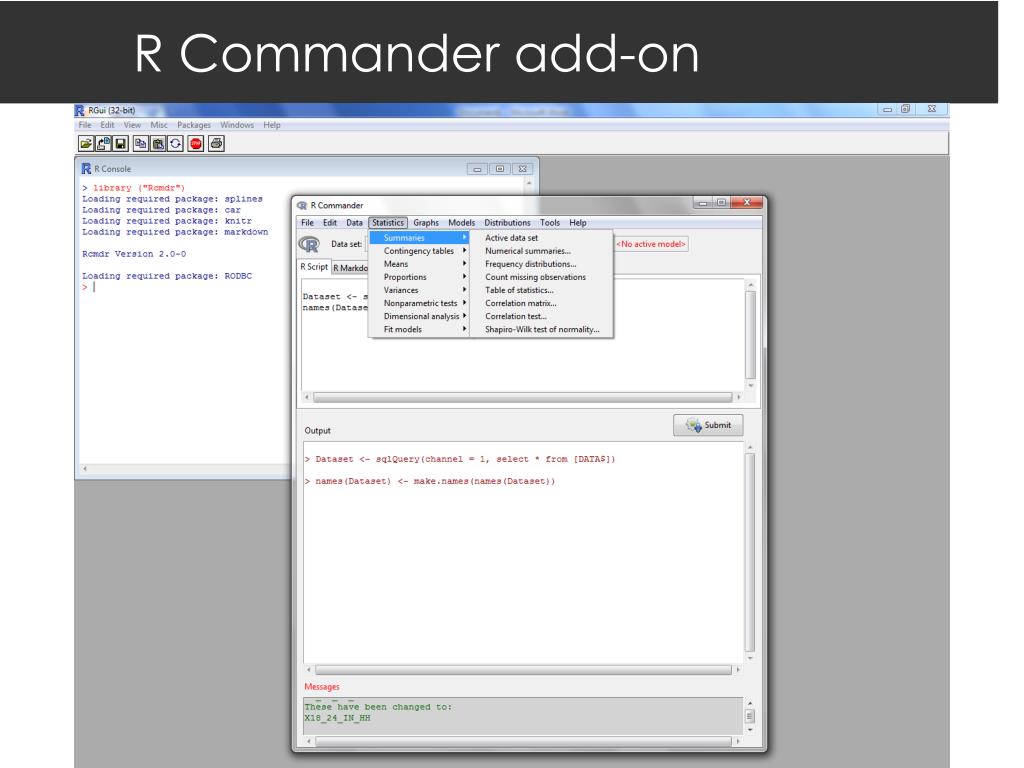Click the R Commander title bar icon
The width and height of the screenshot is (1024, 768).
pyautogui.click(x=302, y=205)
